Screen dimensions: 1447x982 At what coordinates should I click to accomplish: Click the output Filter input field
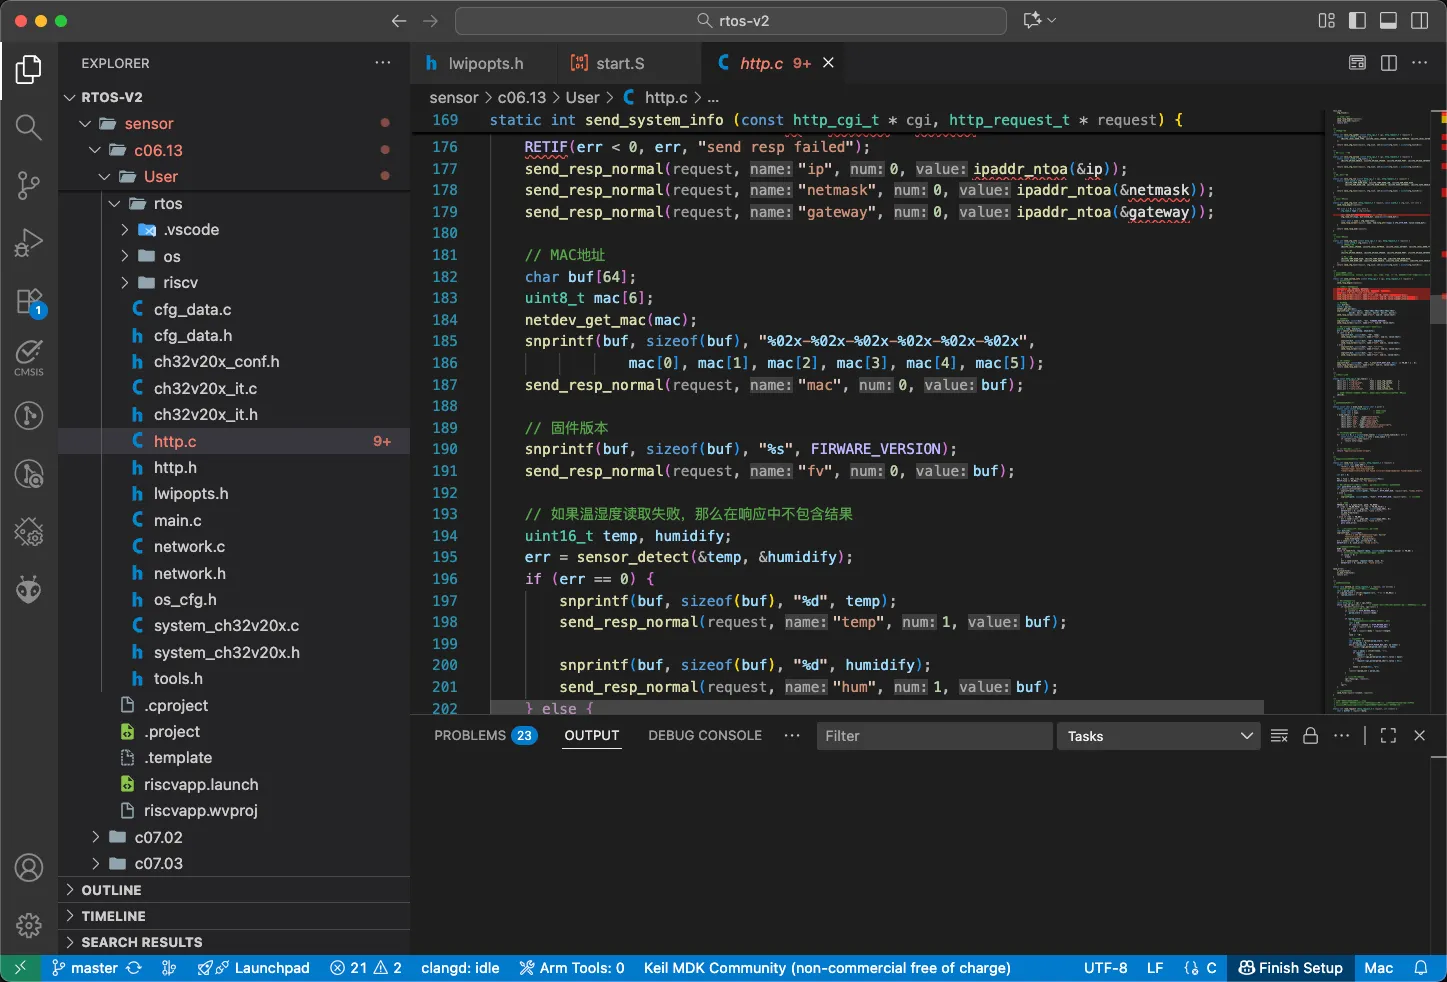coord(933,736)
